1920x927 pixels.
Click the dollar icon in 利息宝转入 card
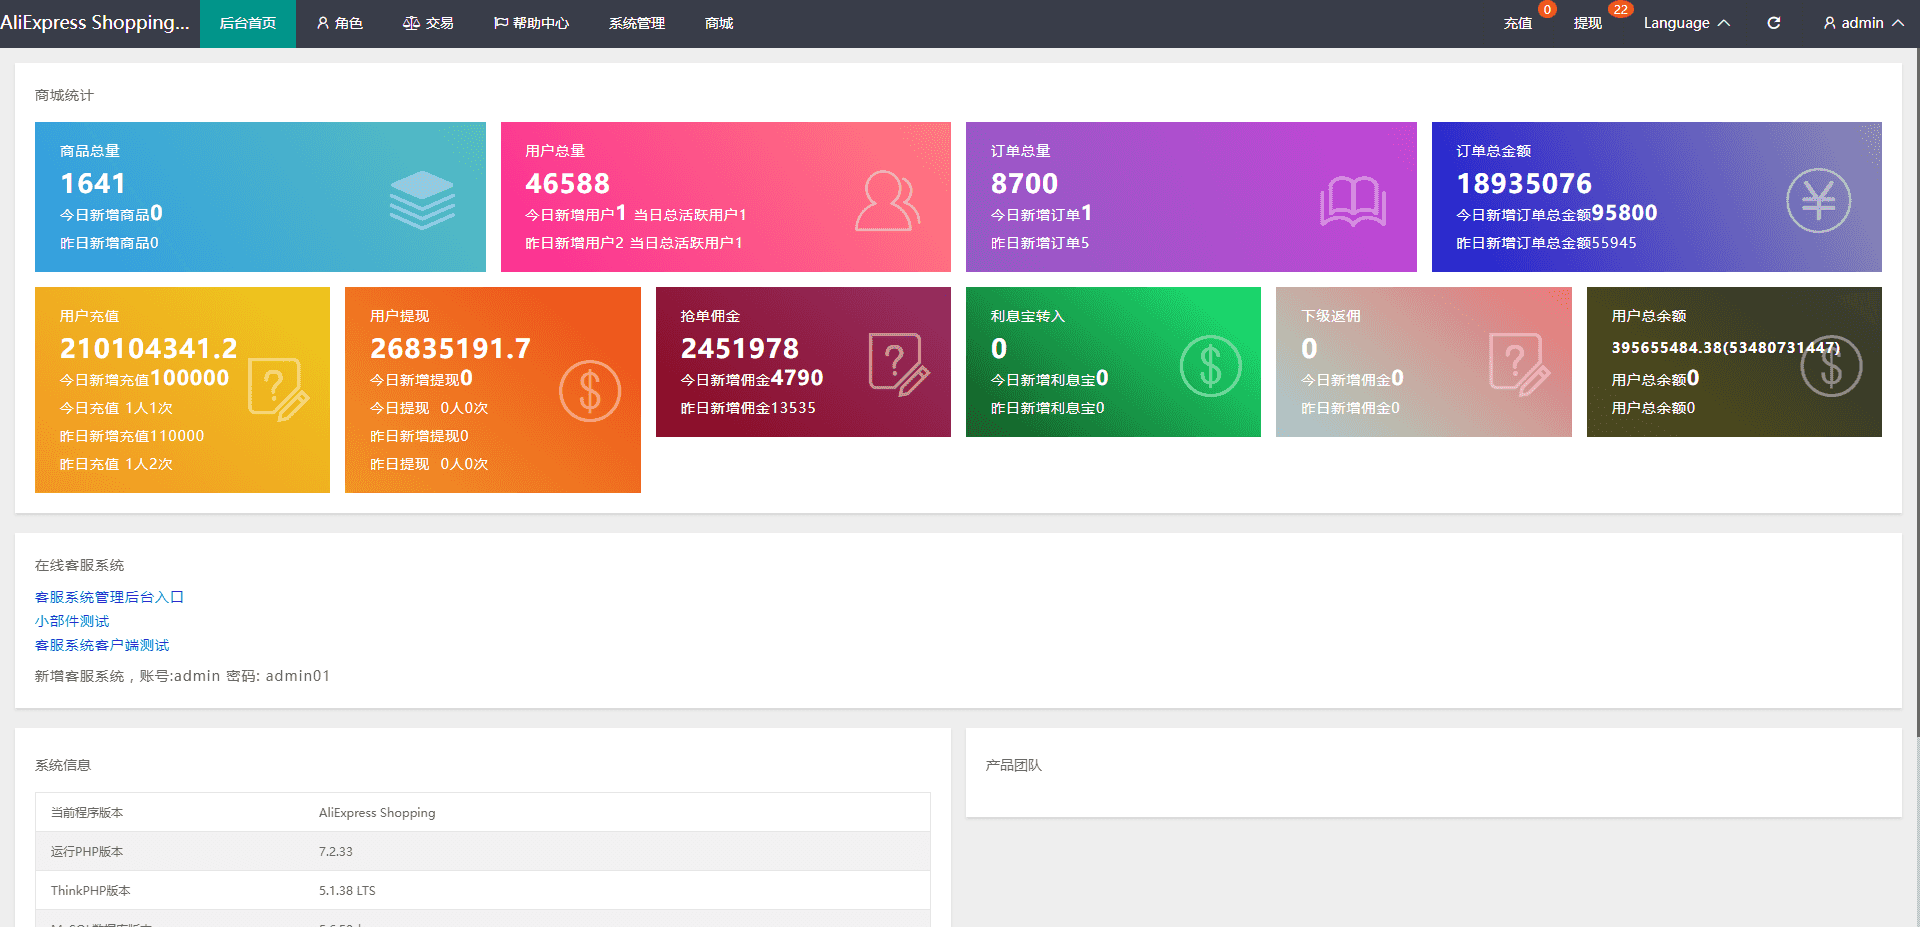tap(1210, 366)
